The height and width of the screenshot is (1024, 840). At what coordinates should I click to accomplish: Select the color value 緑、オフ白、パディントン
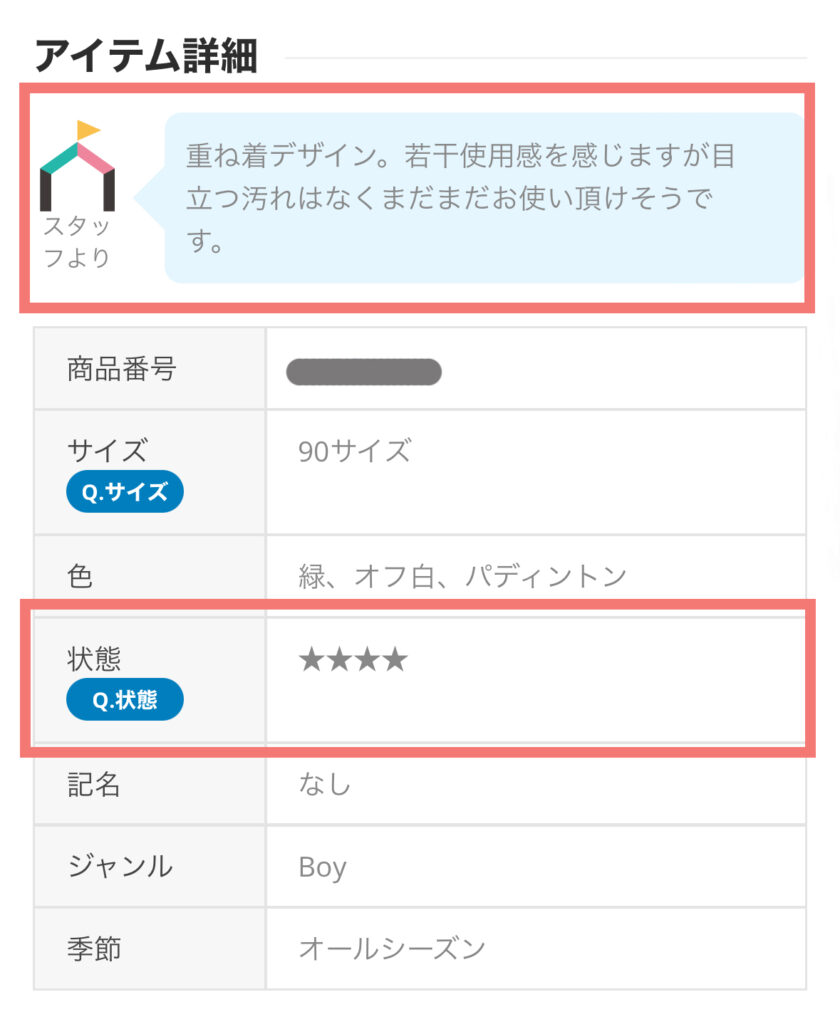click(x=462, y=576)
